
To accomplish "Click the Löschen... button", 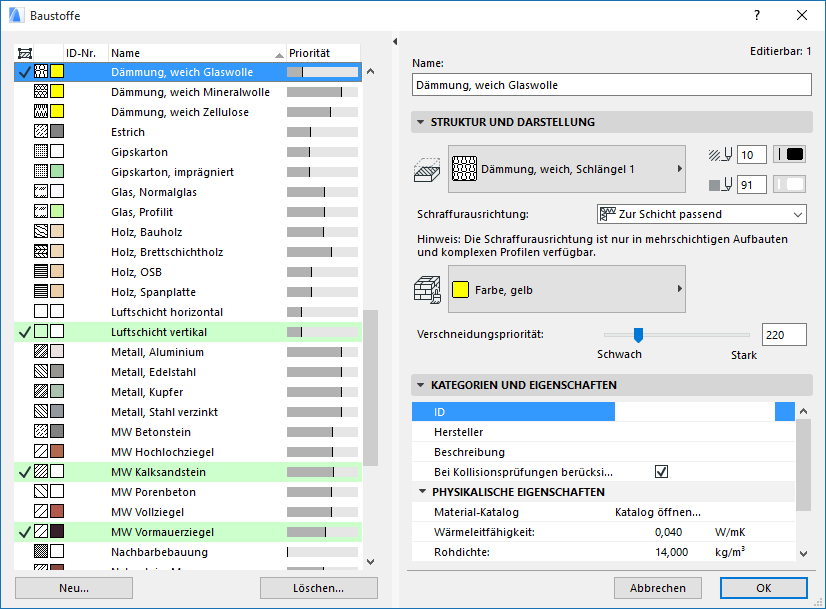I will 319,588.
